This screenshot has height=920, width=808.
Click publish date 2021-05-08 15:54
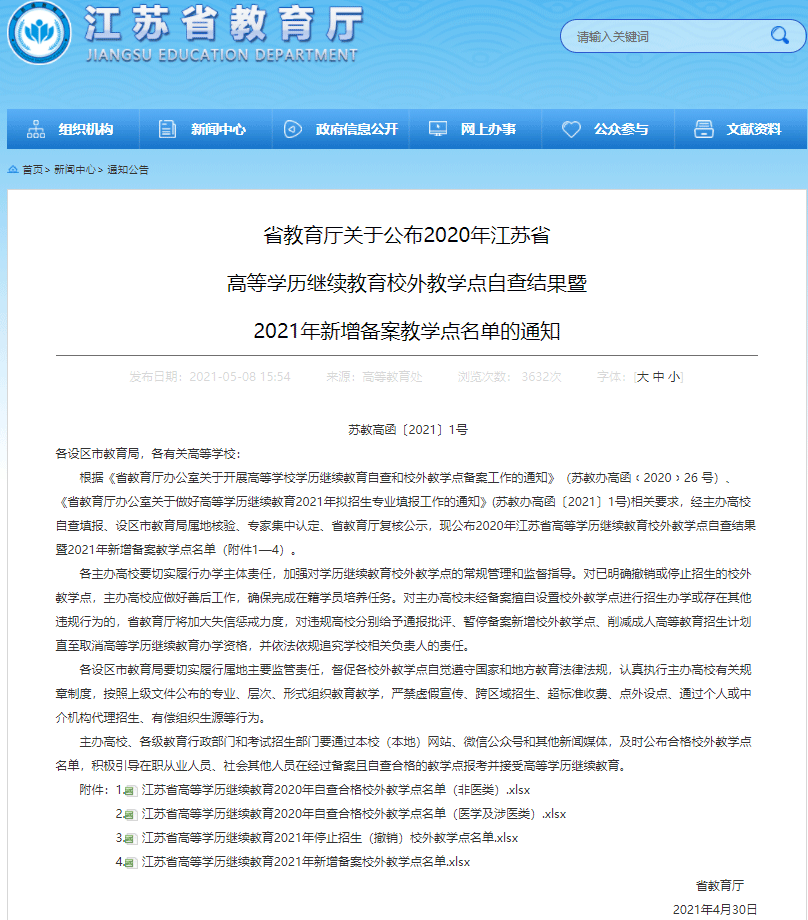tap(239, 377)
